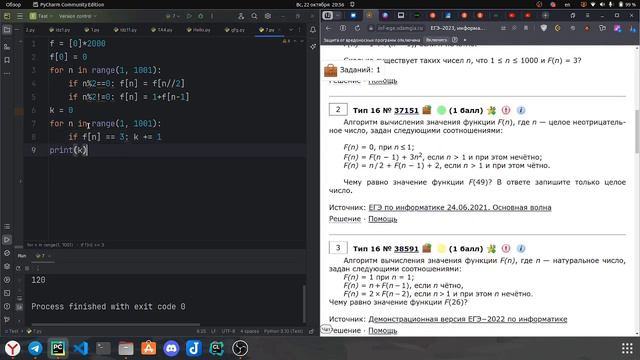Click the Run console horizontal scrollbar

(x=116, y=325)
